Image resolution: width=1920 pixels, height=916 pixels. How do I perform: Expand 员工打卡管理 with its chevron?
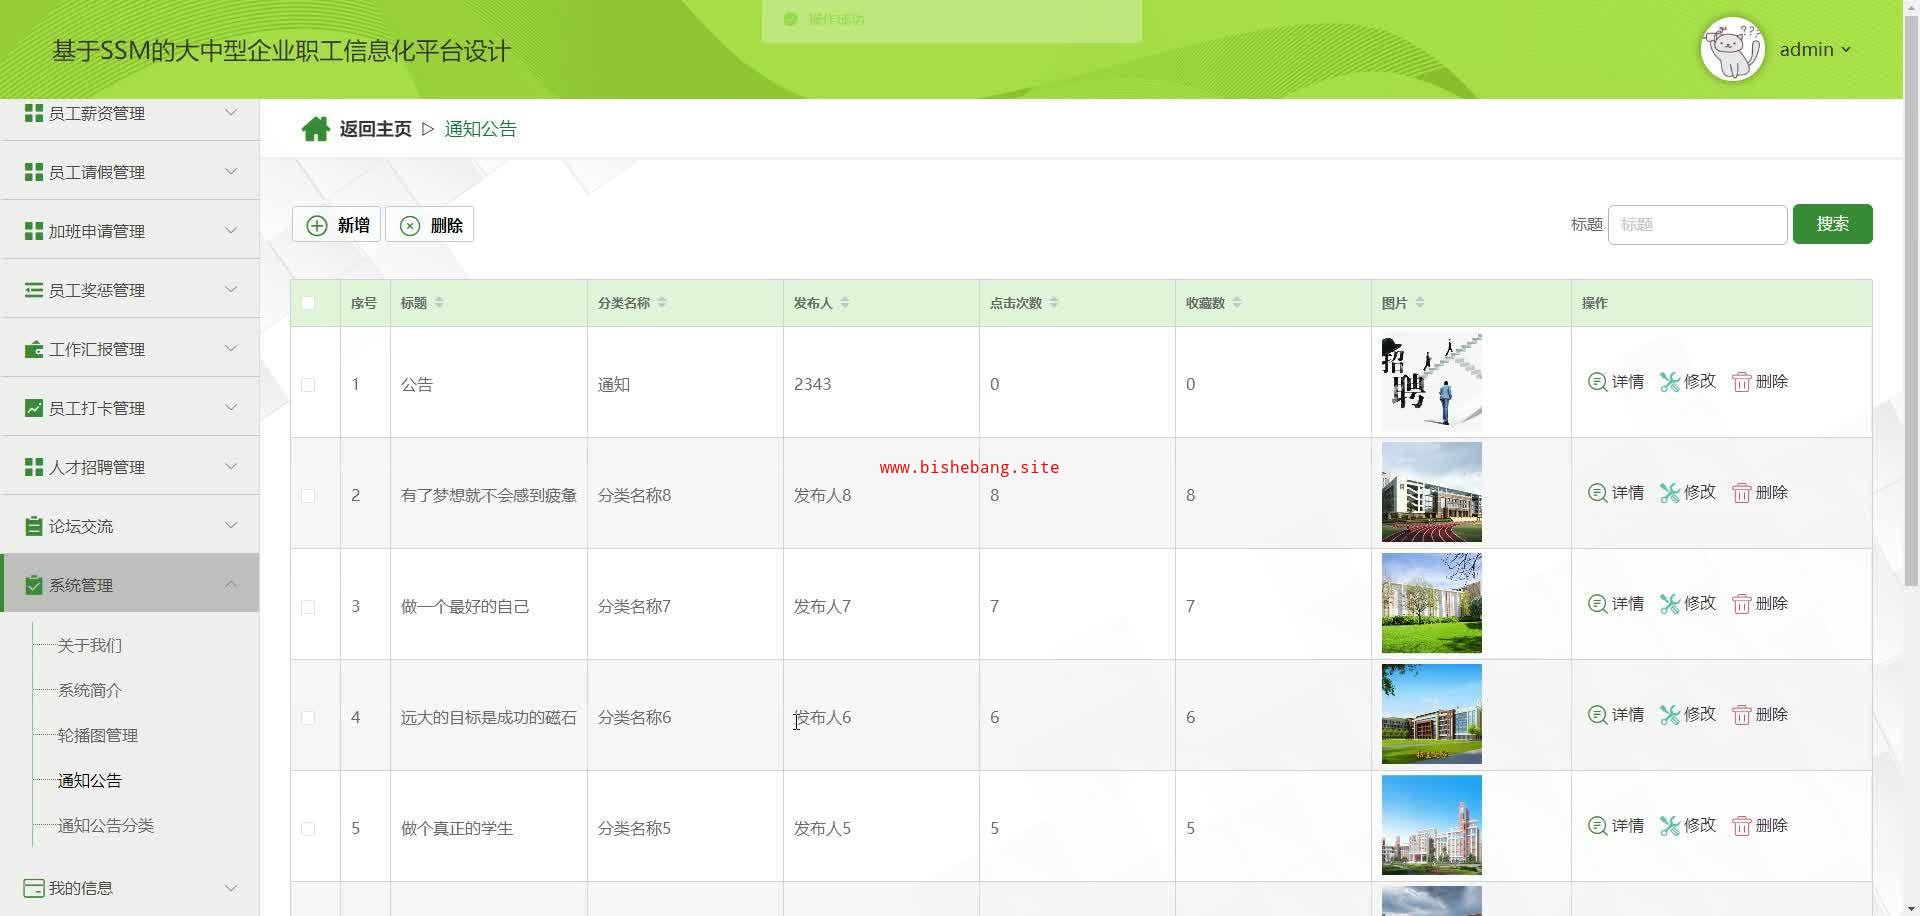tap(231, 407)
